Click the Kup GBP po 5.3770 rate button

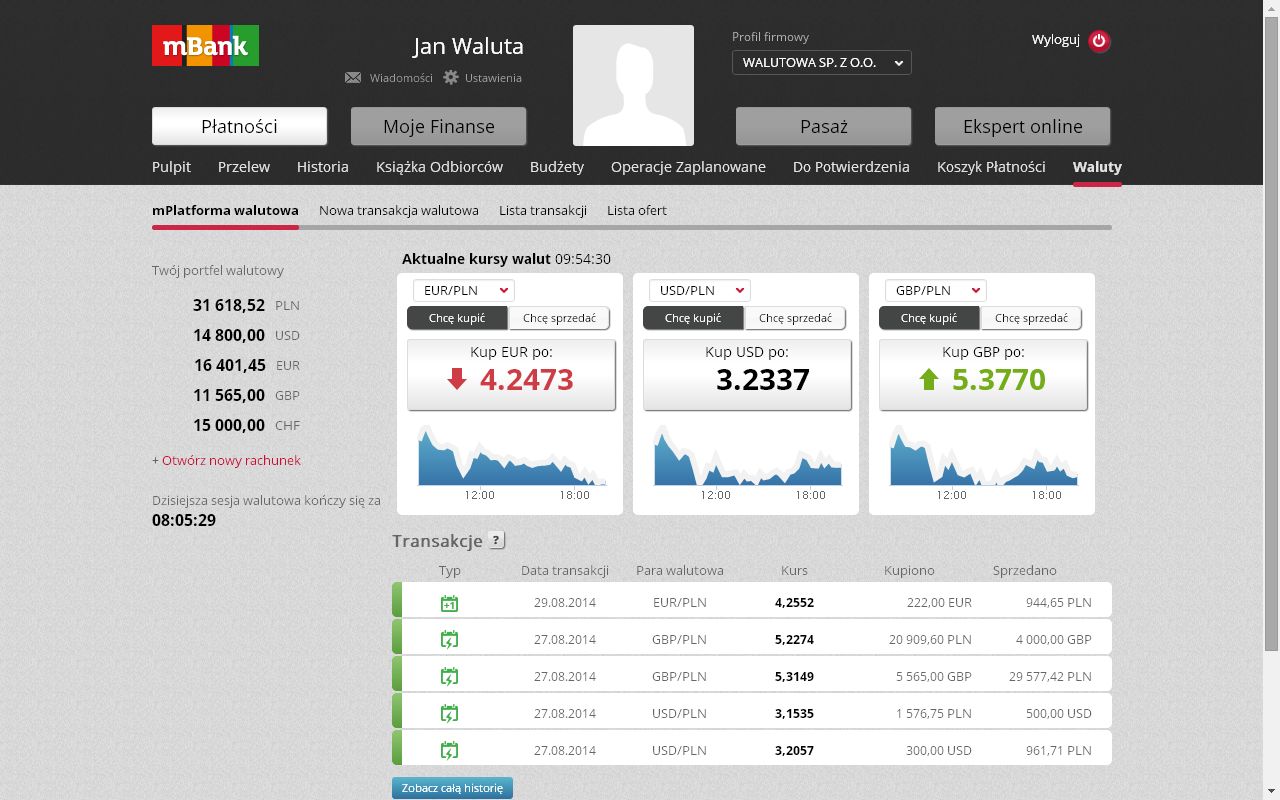coord(983,374)
